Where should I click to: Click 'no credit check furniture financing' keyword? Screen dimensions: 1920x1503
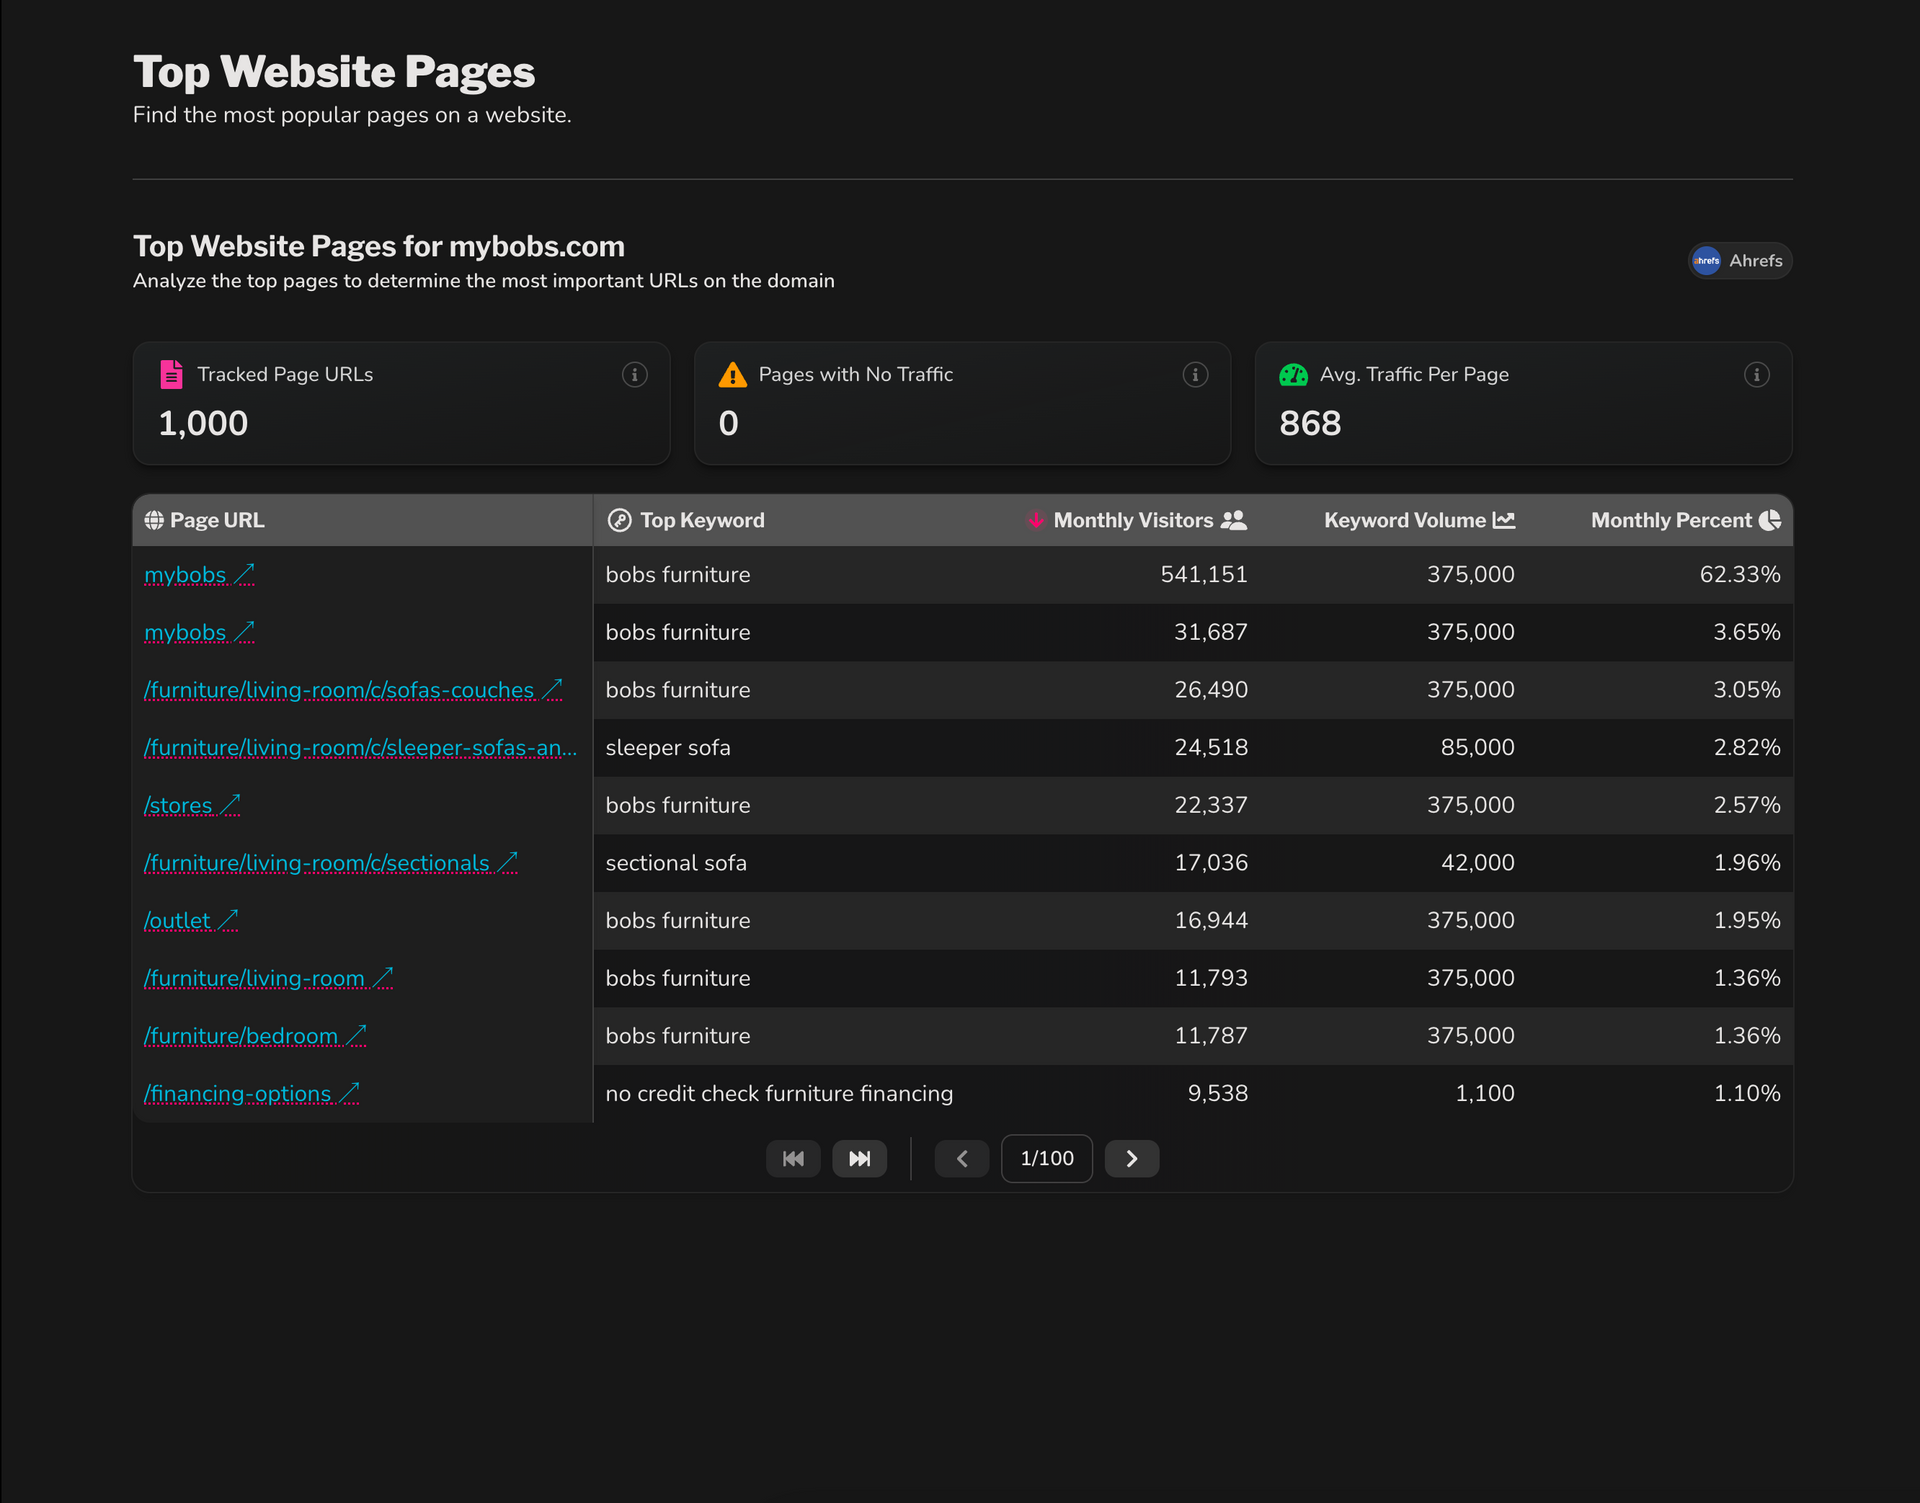779,1094
